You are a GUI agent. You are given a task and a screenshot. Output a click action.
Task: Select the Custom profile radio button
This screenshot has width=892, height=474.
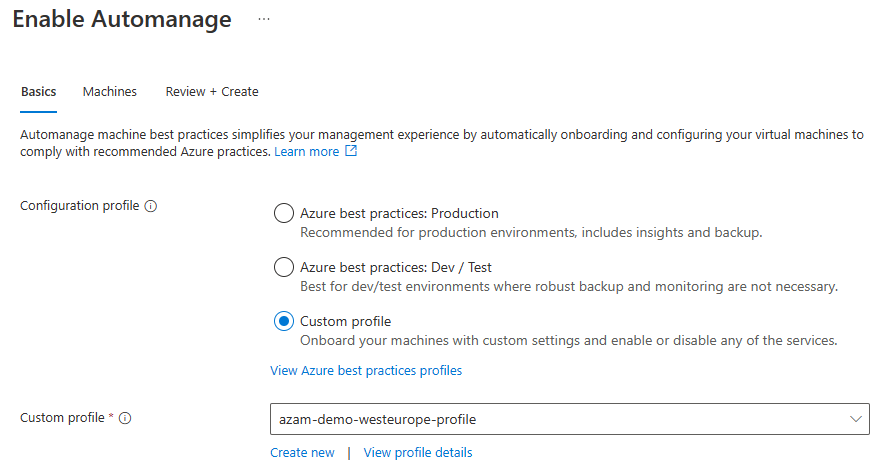(283, 321)
